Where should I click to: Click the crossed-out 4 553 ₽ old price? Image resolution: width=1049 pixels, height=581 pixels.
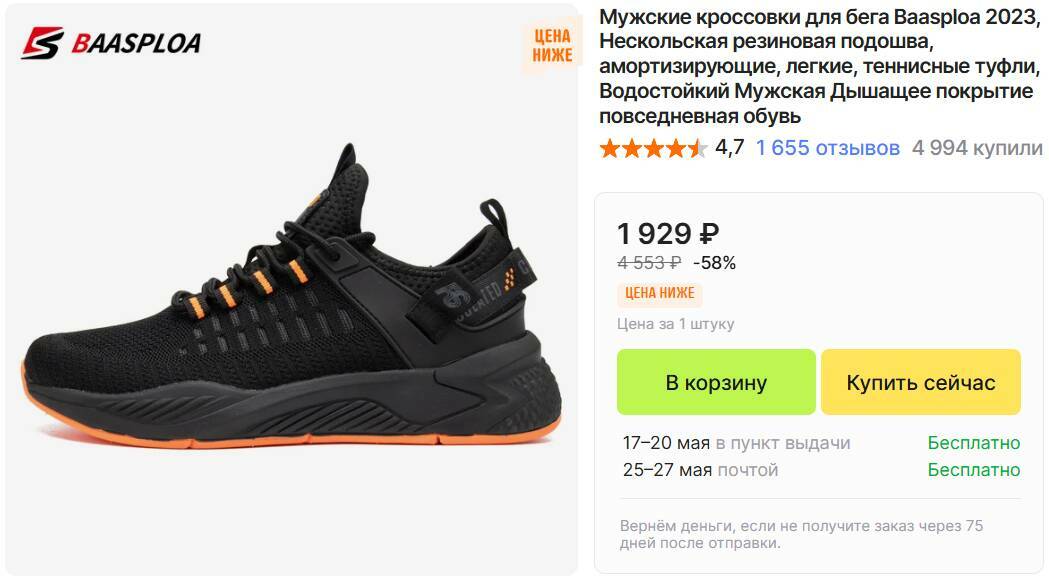click(649, 263)
